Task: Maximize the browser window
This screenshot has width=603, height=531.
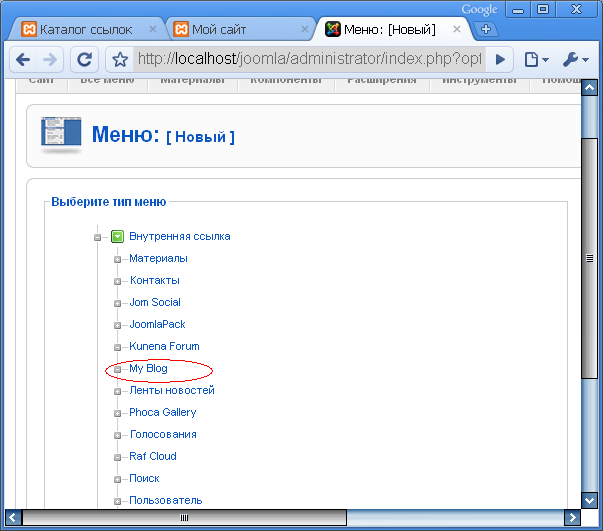Action: click(x=543, y=9)
